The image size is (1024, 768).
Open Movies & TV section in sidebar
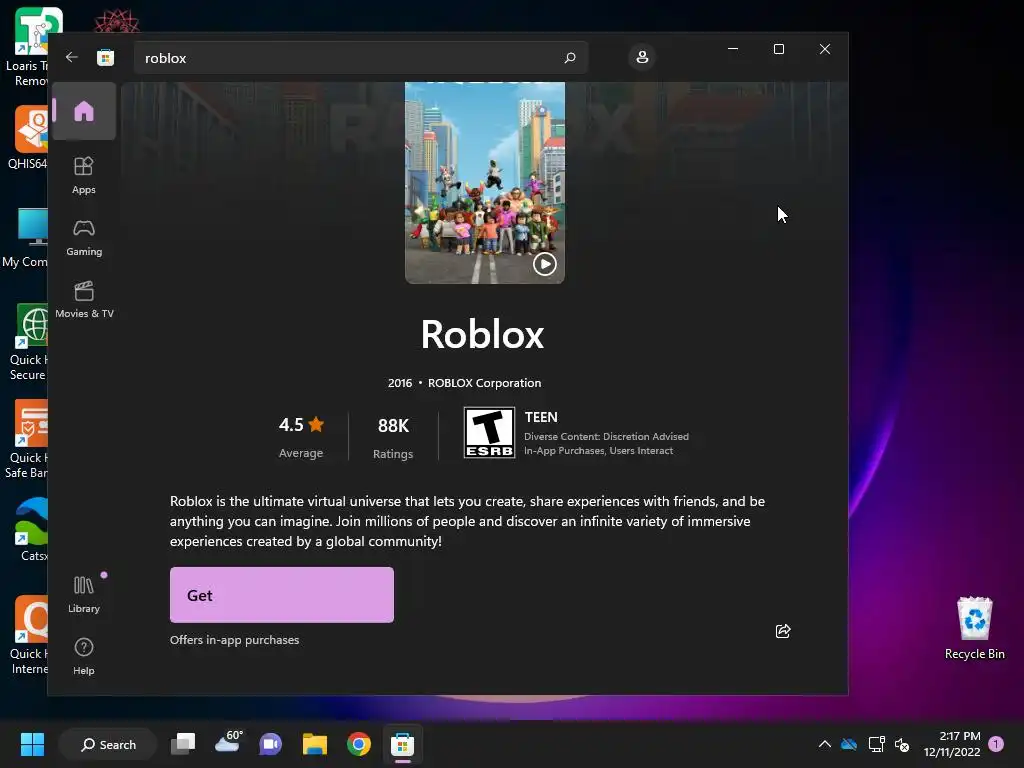coord(84,300)
